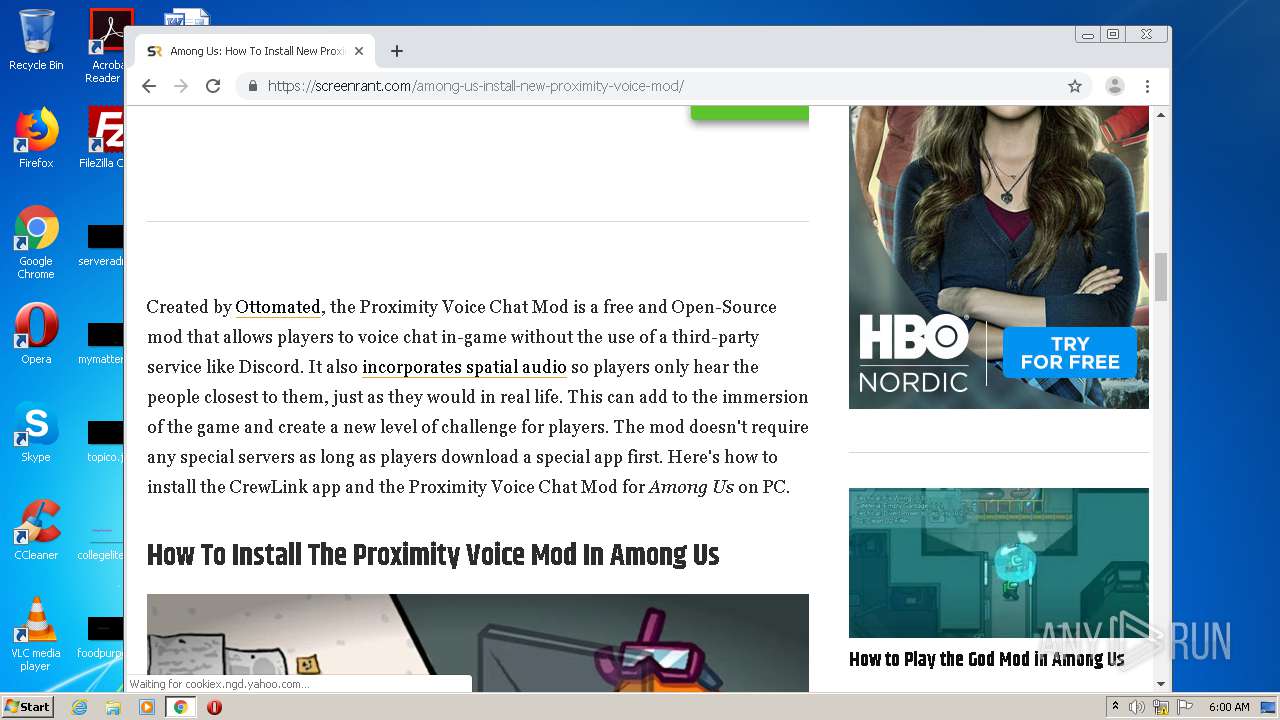Open FileZilla desktop shortcut

pyautogui.click(x=102, y=138)
